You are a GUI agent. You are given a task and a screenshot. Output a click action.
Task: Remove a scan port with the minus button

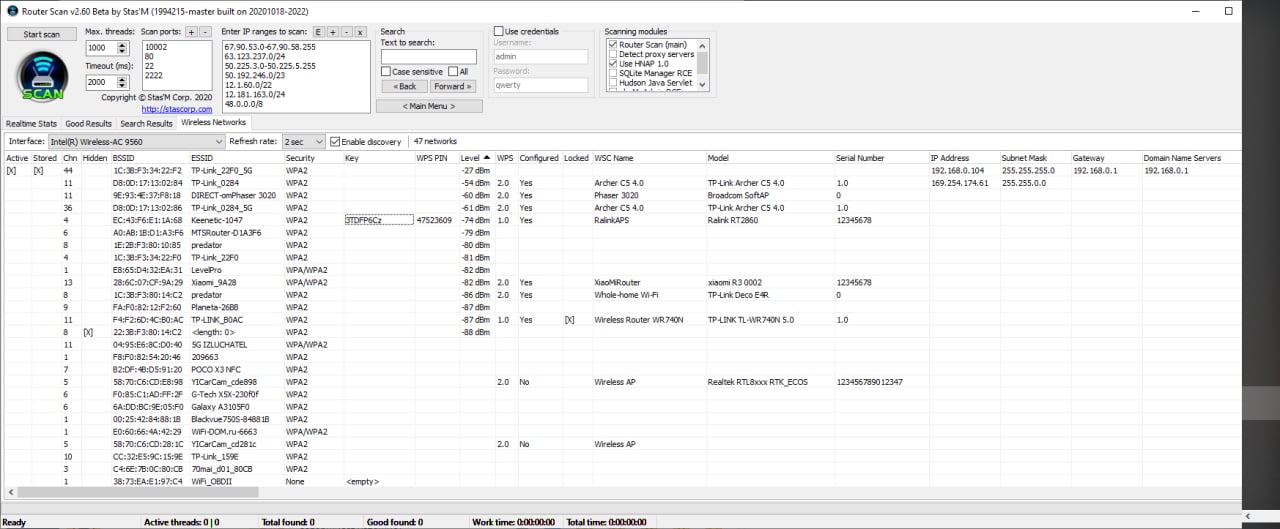(206, 32)
